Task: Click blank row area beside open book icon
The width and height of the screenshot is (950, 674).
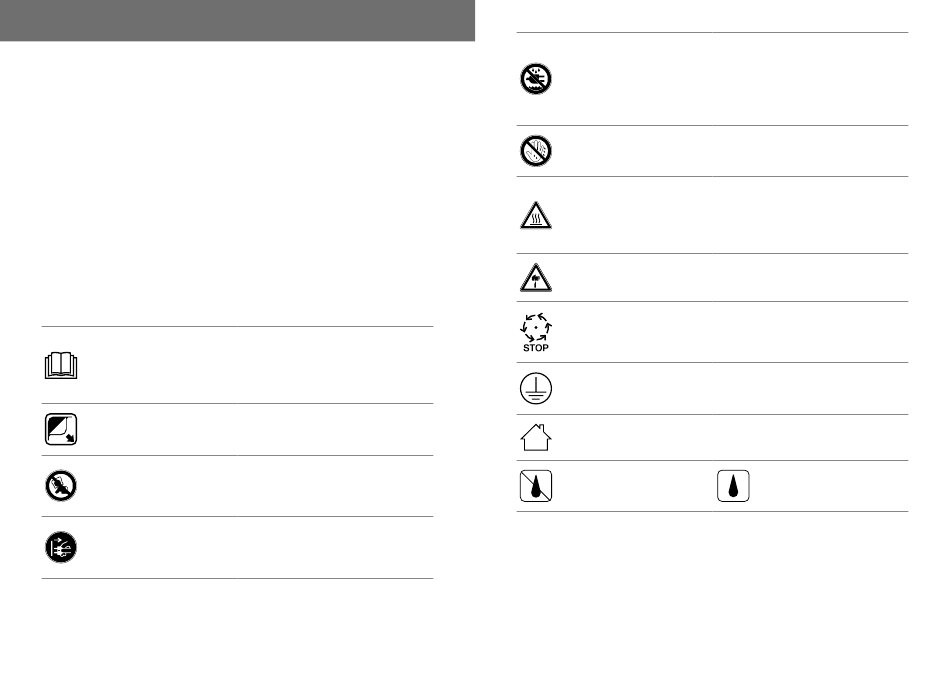Action: click(250, 365)
